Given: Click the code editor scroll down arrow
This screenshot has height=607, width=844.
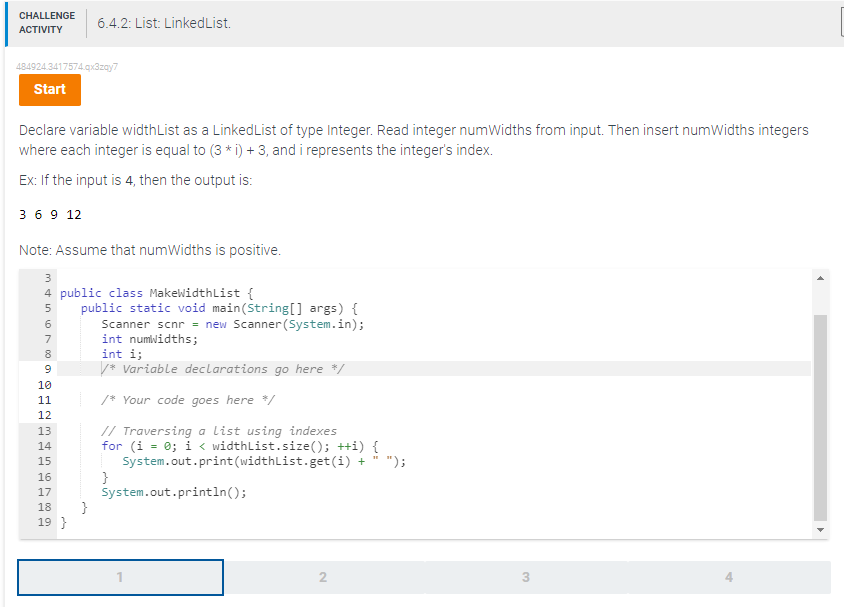Looking at the screenshot, I should (820, 530).
